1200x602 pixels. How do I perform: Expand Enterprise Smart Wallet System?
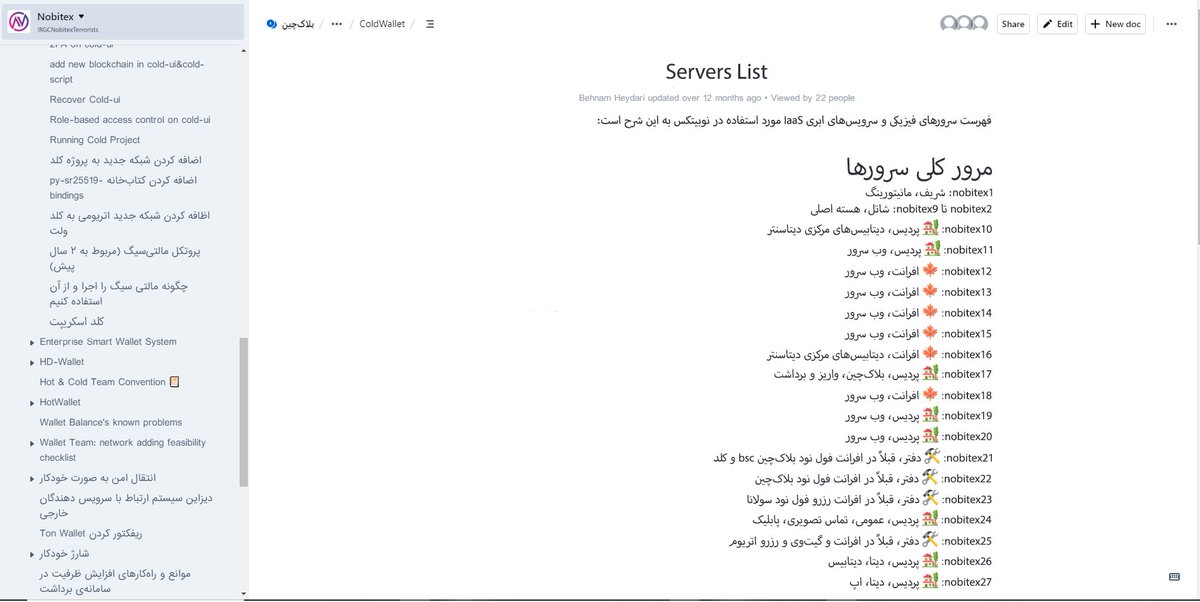(31, 342)
